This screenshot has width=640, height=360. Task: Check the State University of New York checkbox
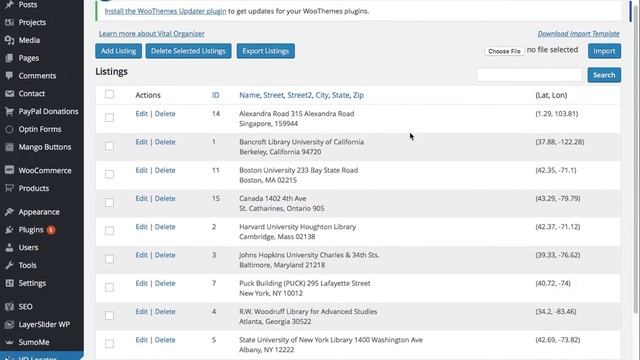(109, 344)
